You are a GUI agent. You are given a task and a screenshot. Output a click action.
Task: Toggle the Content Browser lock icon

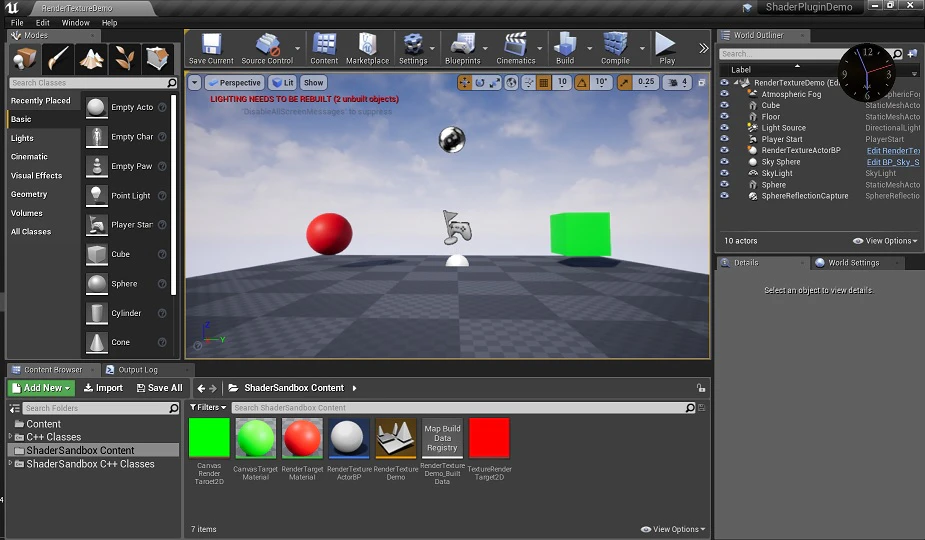[701, 388]
